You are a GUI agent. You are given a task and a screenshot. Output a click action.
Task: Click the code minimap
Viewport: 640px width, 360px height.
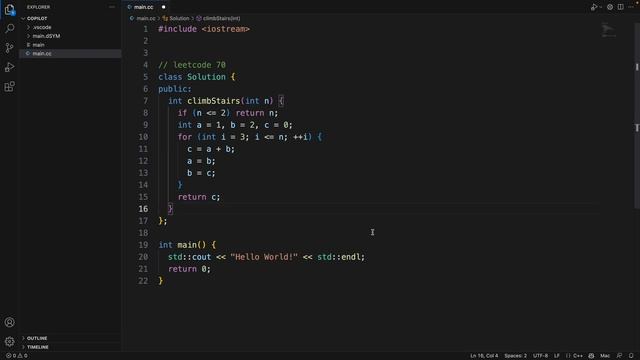point(609,31)
